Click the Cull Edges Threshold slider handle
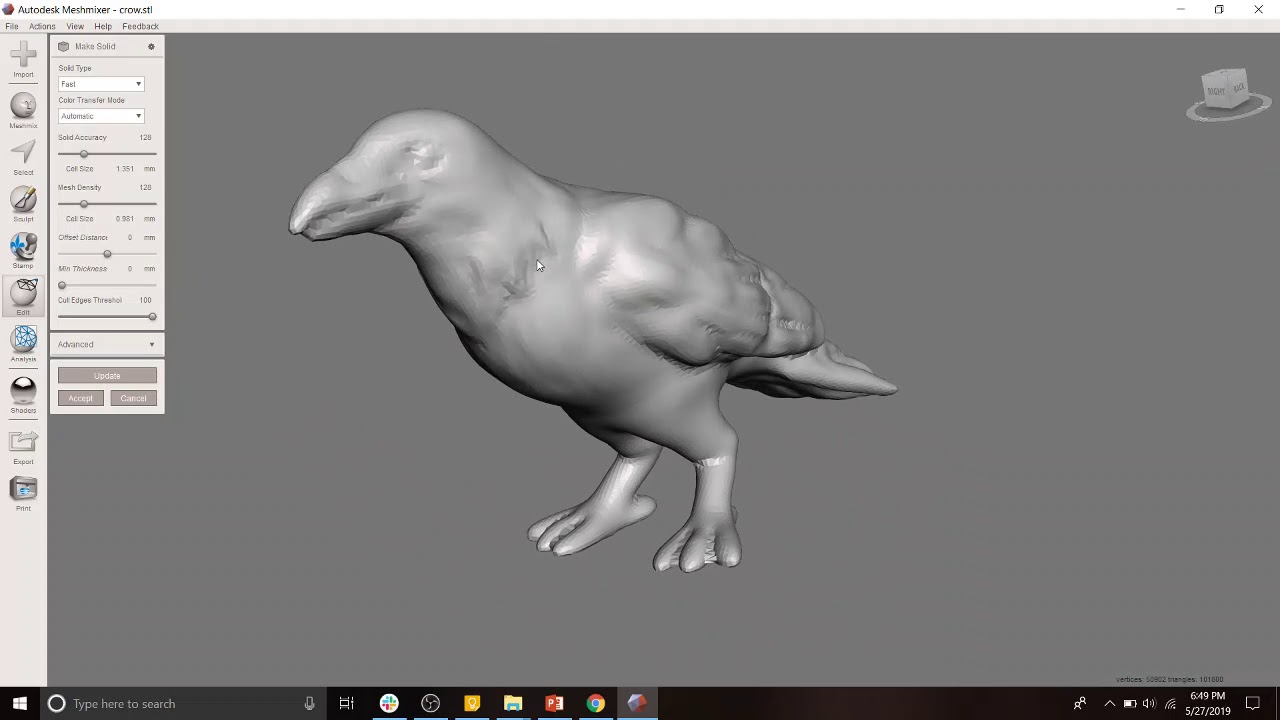Image resolution: width=1280 pixels, height=720 pixels. point(152,317)
